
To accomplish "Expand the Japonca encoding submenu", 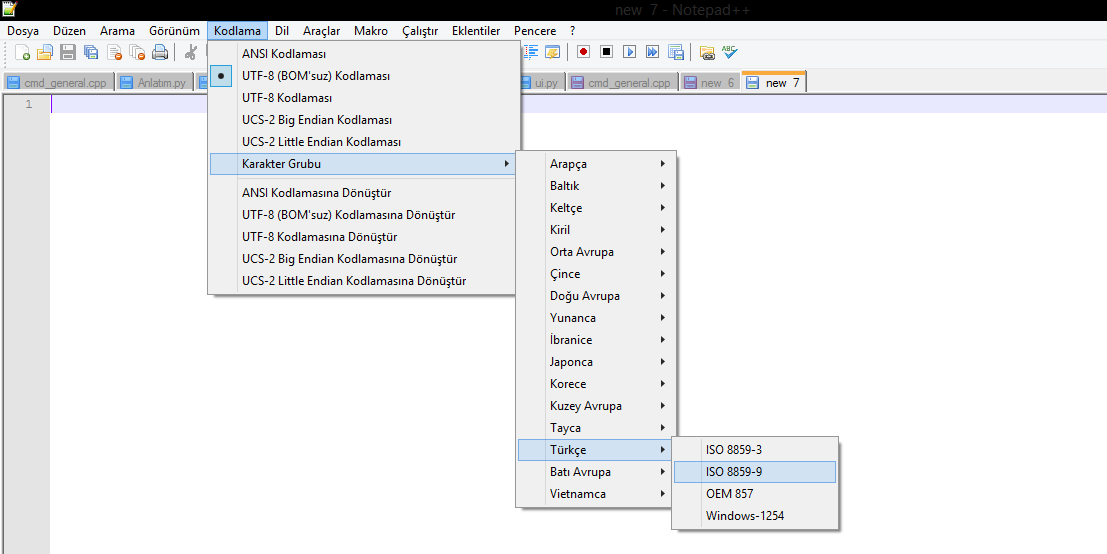I will (596, 361).
